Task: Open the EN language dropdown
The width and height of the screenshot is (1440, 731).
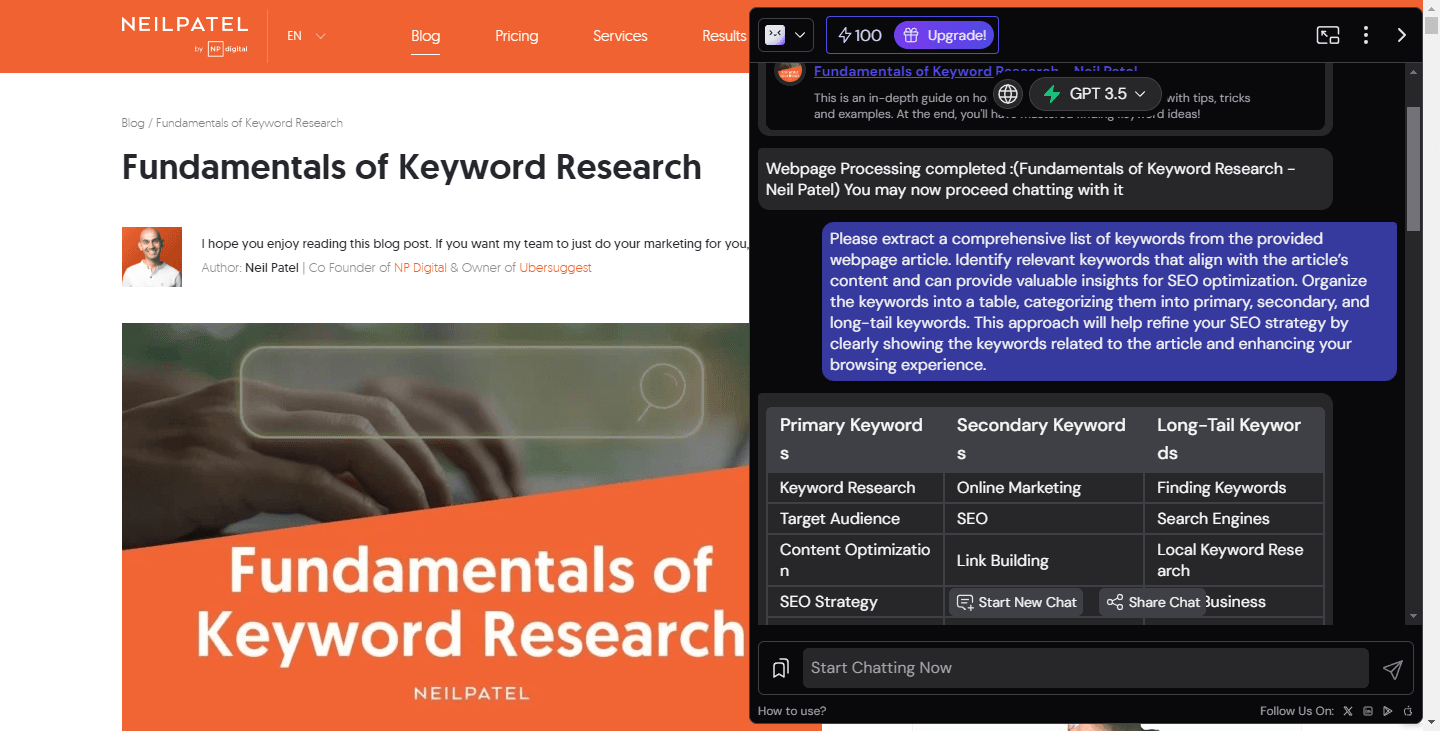Action: (x=306, y=36)
